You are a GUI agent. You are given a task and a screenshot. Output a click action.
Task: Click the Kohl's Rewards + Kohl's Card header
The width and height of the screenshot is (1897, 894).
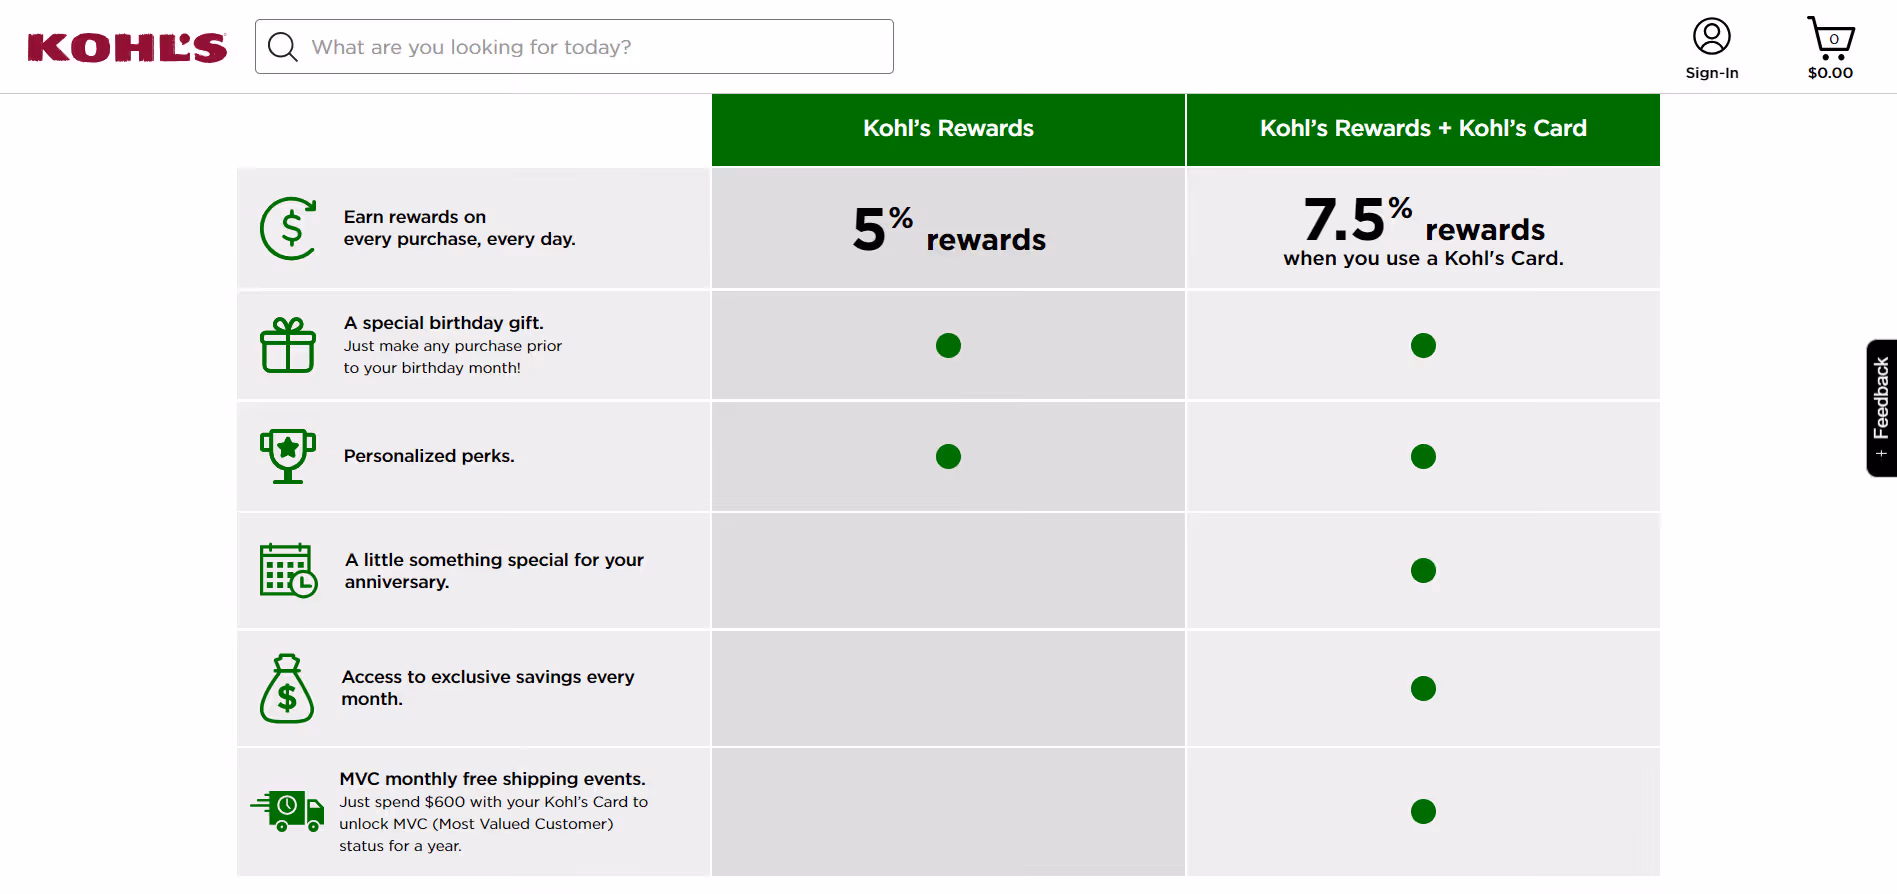[1423, 129]
